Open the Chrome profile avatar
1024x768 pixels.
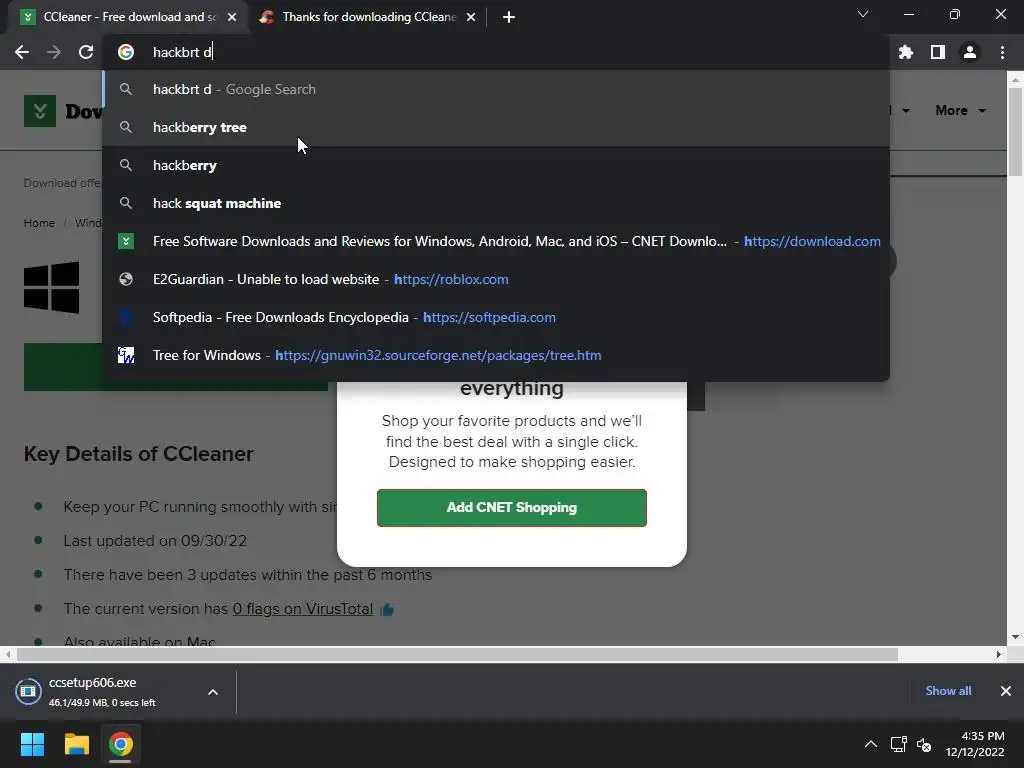pos(970,52)
